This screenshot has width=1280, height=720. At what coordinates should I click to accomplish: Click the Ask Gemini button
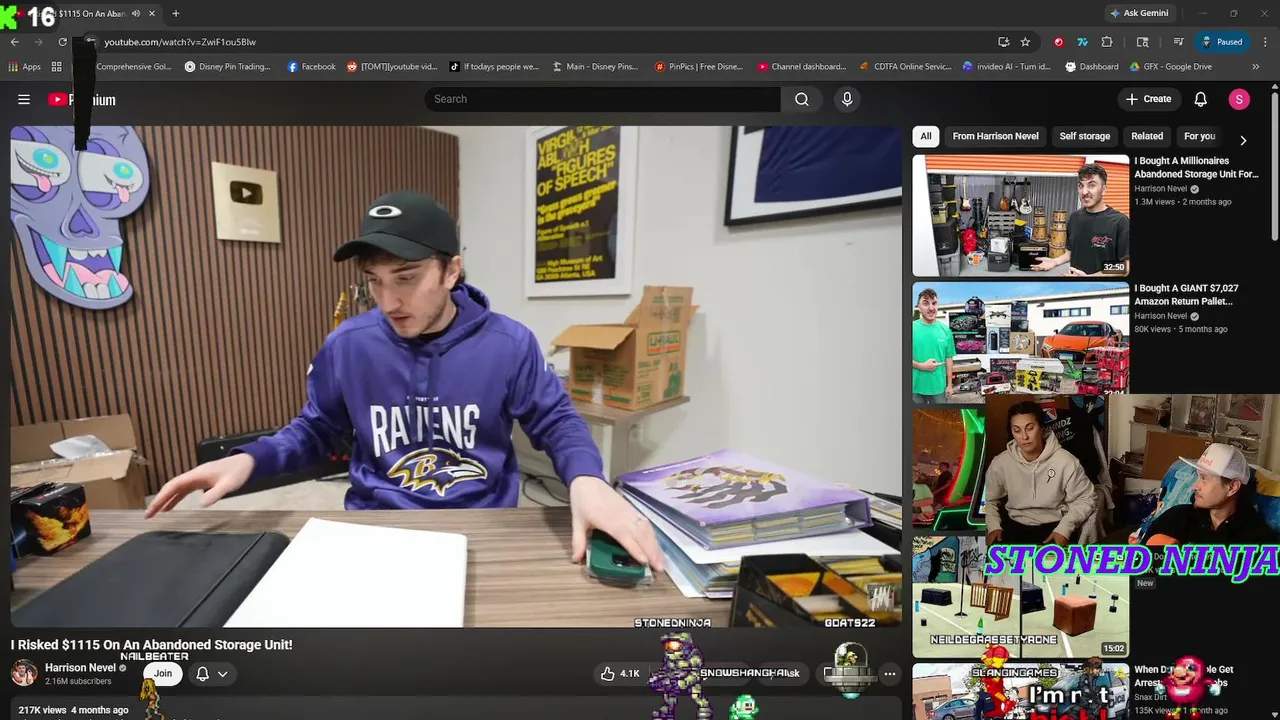click(1139, 13)
